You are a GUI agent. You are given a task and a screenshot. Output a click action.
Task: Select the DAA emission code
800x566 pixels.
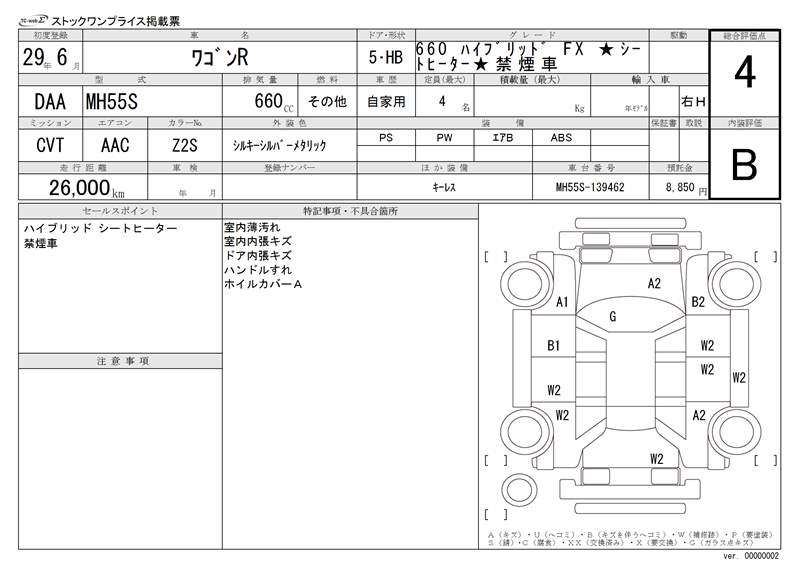click(50, 102)
